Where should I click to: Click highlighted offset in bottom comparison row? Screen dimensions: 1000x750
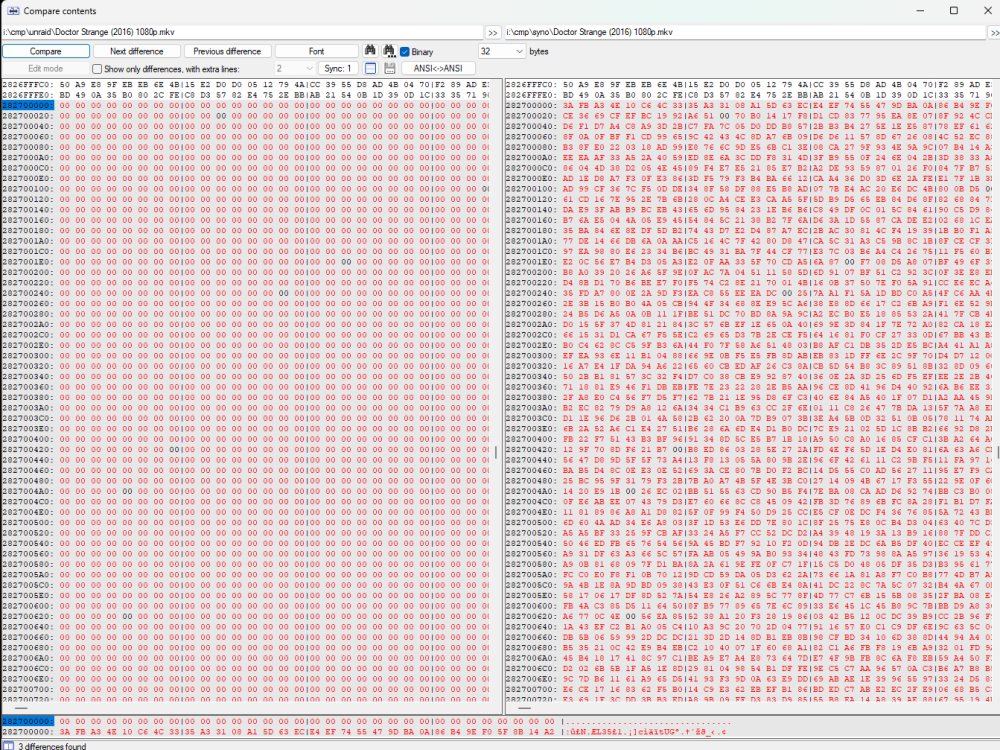pos(28,721)
